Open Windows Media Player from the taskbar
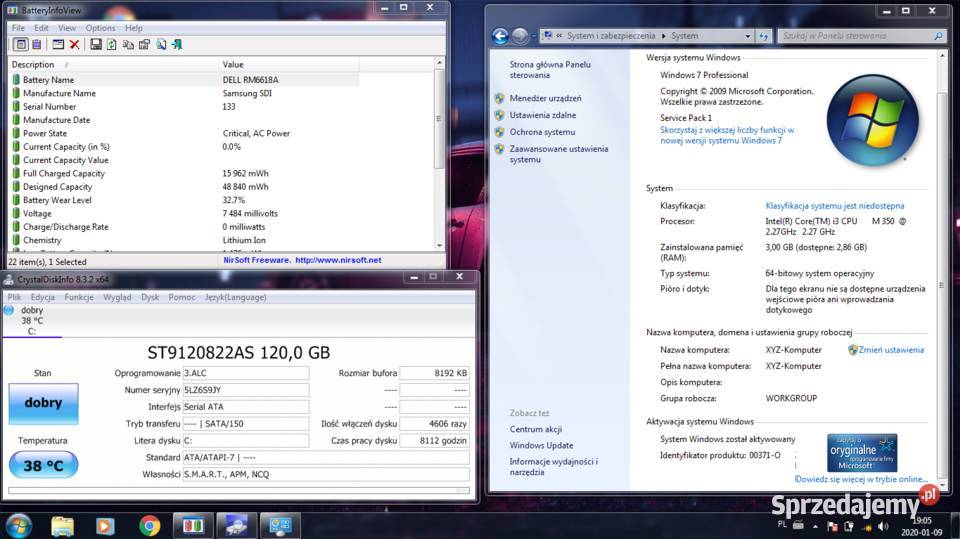 point(105,526)
